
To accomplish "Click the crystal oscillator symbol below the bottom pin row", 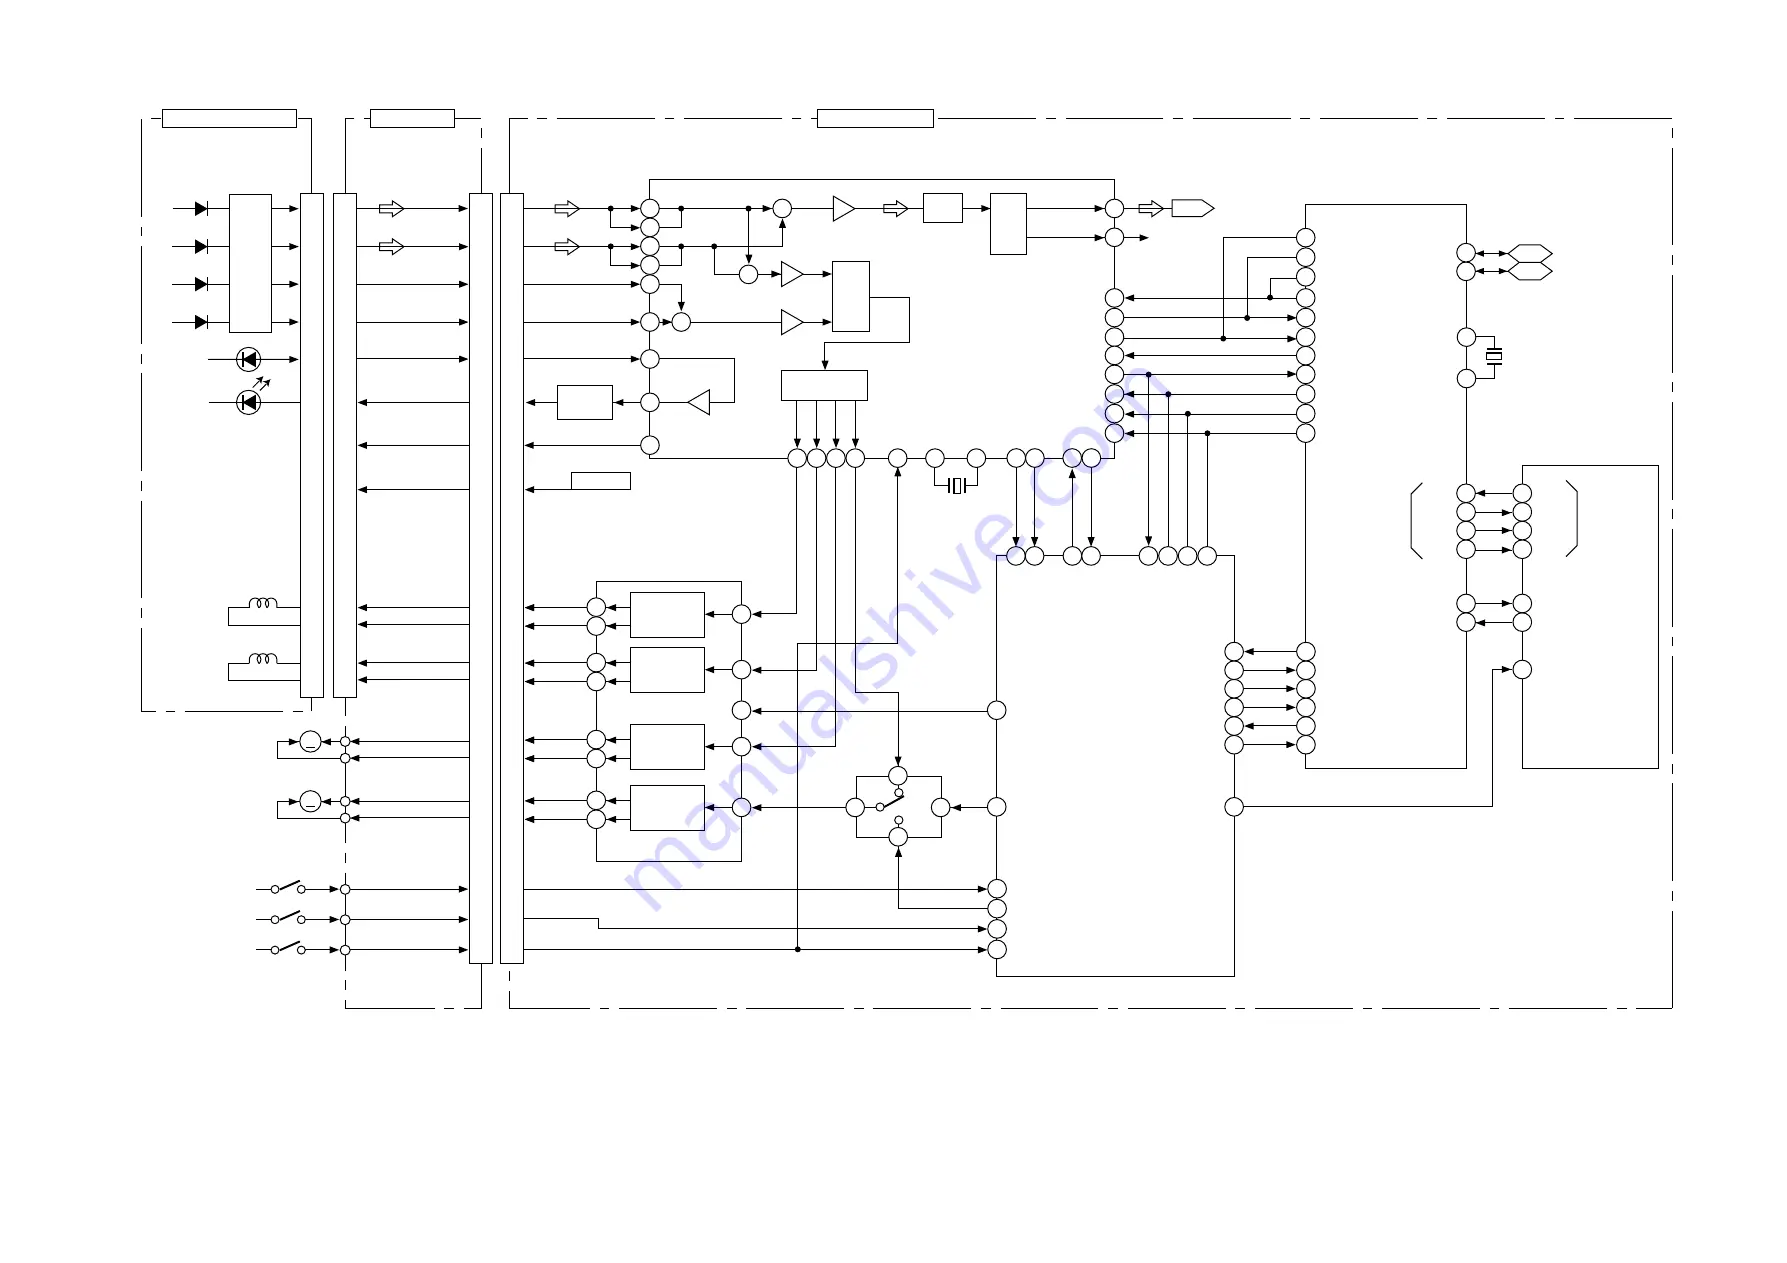I will click(958, 486).
